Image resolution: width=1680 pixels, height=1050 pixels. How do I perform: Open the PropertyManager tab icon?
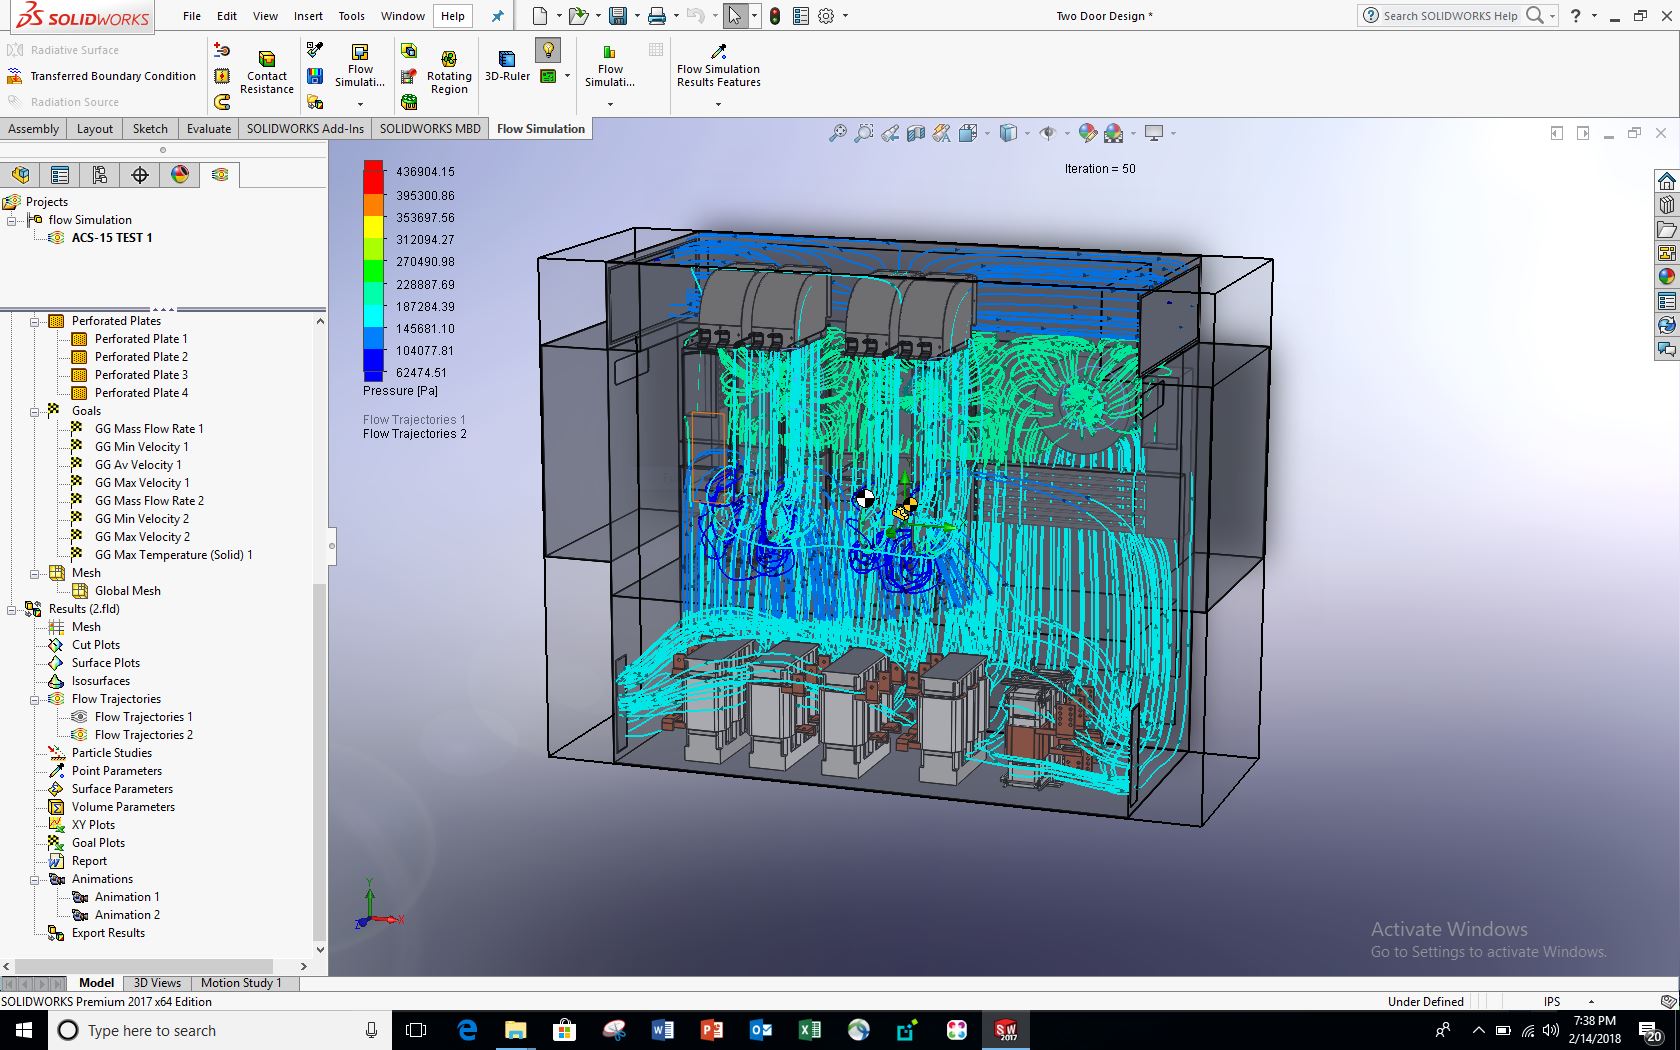click(60, 175)
